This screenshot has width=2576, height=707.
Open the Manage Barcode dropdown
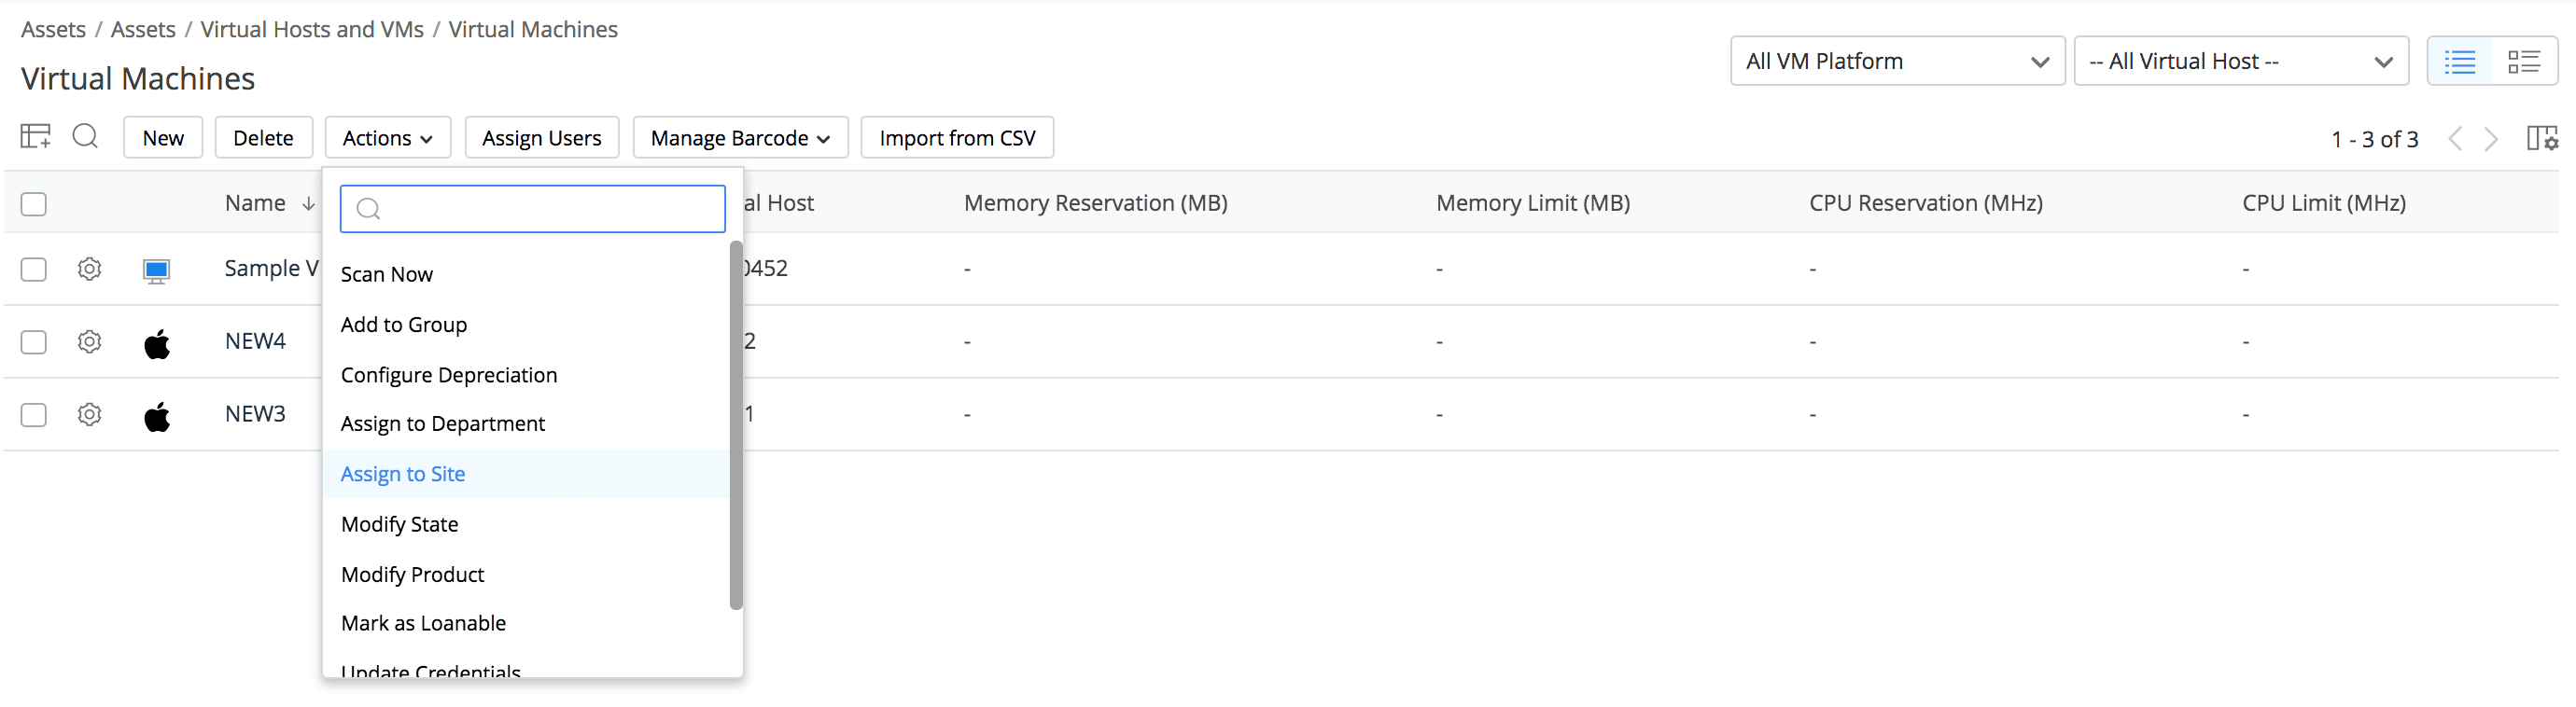pos(740,138)
